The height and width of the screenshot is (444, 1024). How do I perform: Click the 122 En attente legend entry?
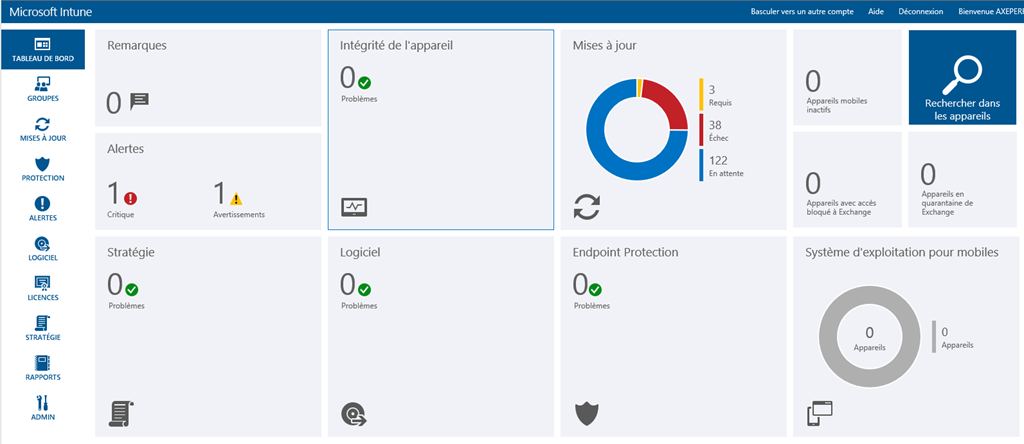pyautogui.click(x=722, y=166)
